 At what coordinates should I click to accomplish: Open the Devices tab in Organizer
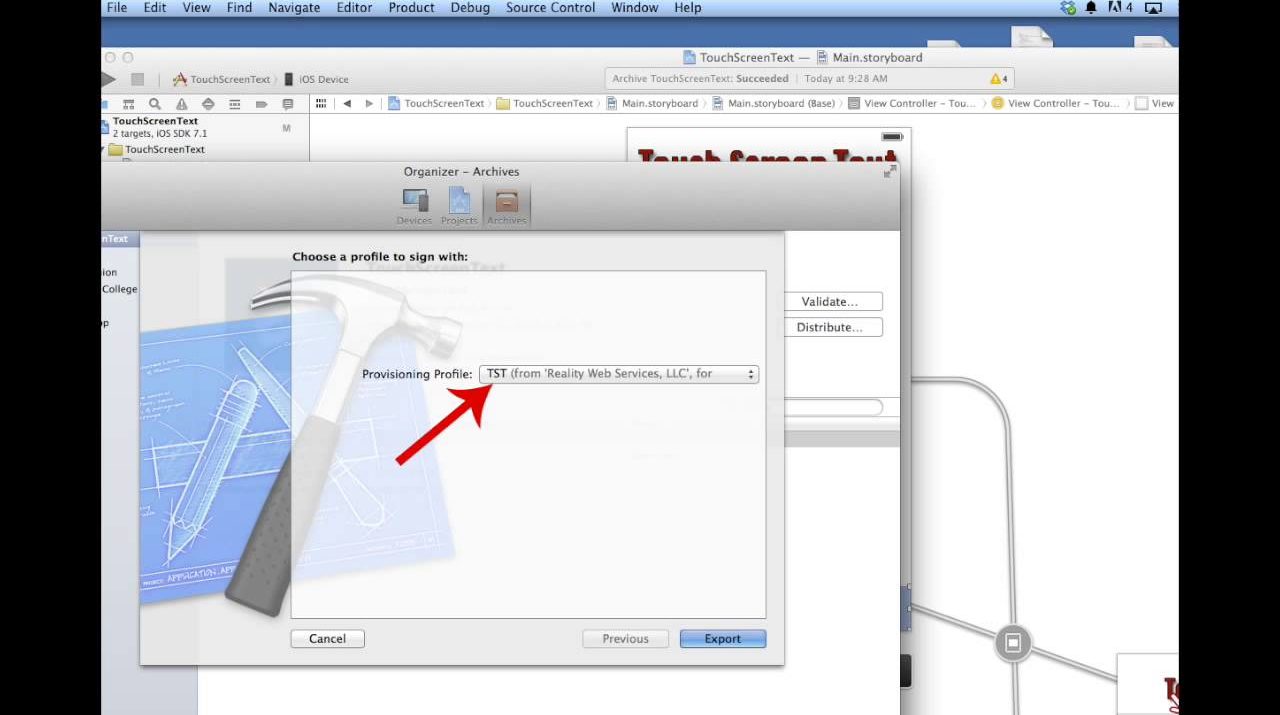[x=414, y=205]
